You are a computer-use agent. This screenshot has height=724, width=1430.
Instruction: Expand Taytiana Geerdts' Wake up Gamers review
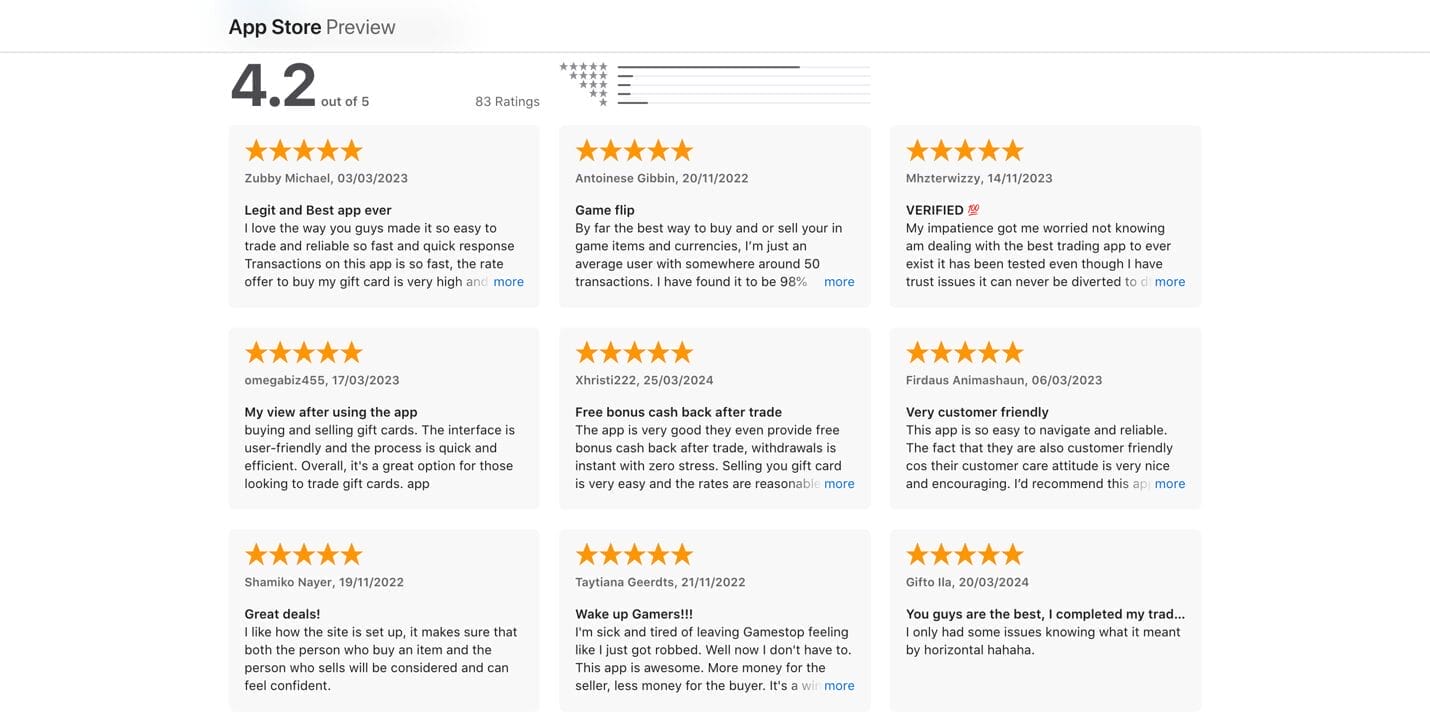(x=839, y=686)
